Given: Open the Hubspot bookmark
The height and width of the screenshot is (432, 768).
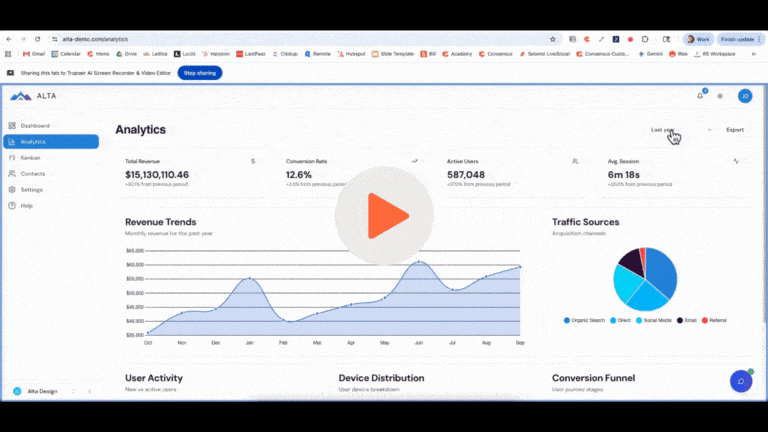Looking at the screenshot, I should pyautogui.click(x=352, y=54).
